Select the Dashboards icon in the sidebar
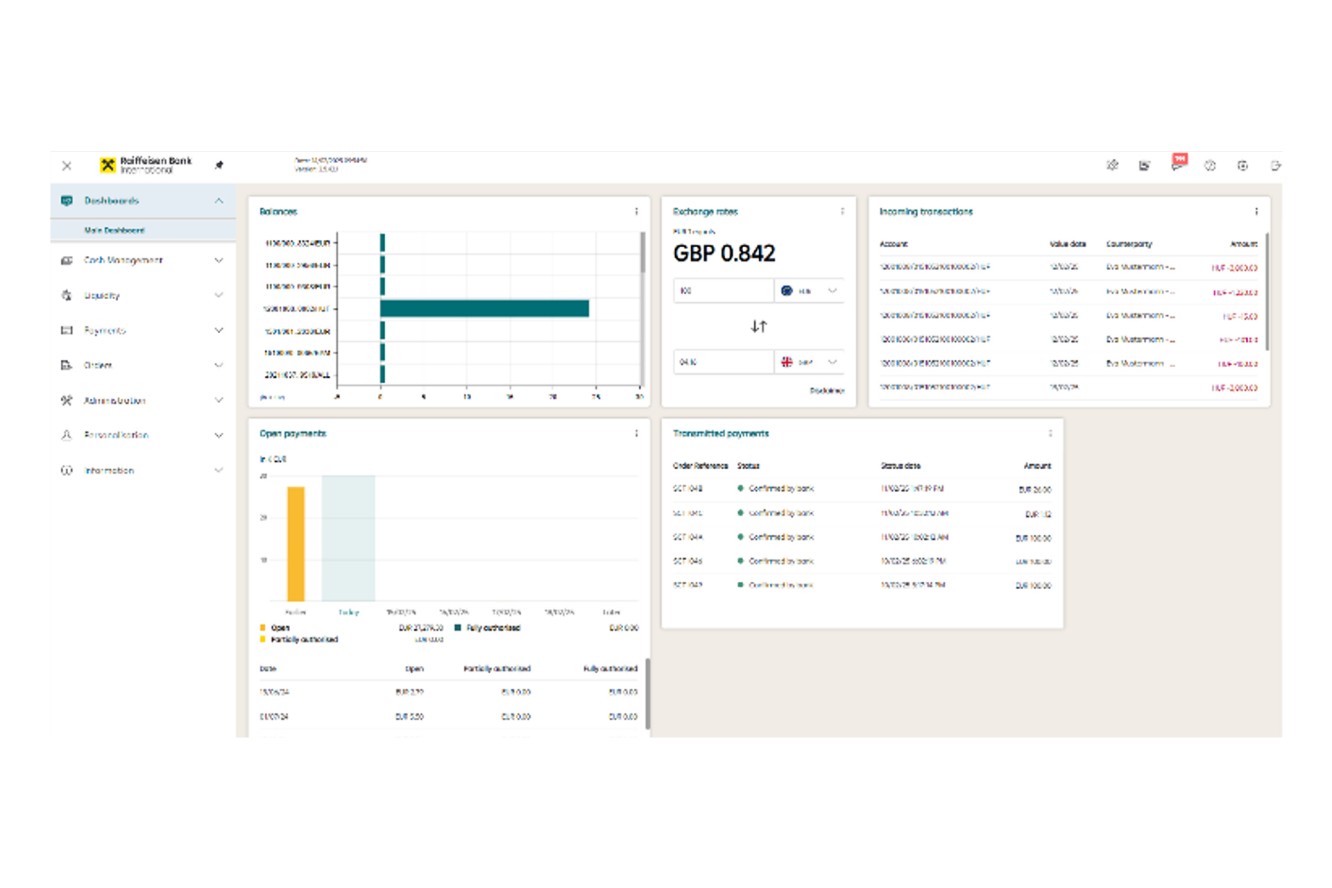This screenshot has width=1332, height=888. click(66, 200)
